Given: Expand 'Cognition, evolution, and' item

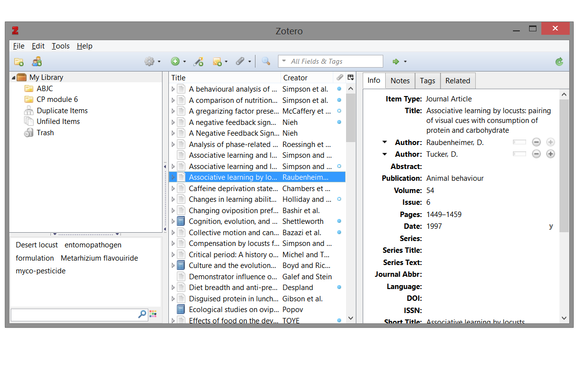Looking at the screenshot, I should [x=173, y=221].
